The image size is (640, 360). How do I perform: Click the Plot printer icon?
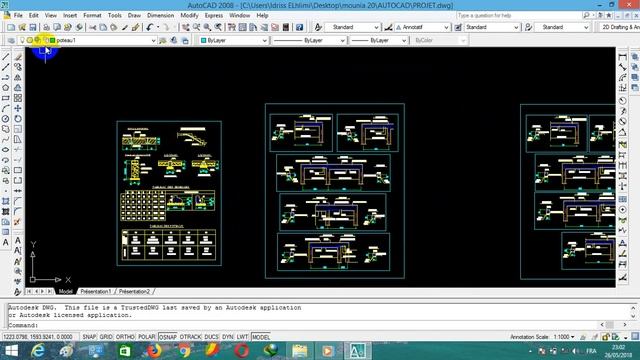[46, 27]
